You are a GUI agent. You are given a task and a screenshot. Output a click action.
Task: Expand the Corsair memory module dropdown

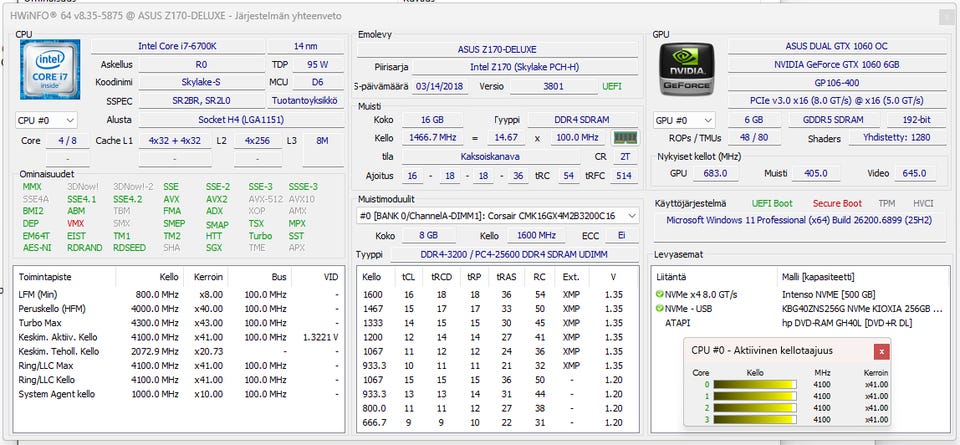[x=632, y=215]
